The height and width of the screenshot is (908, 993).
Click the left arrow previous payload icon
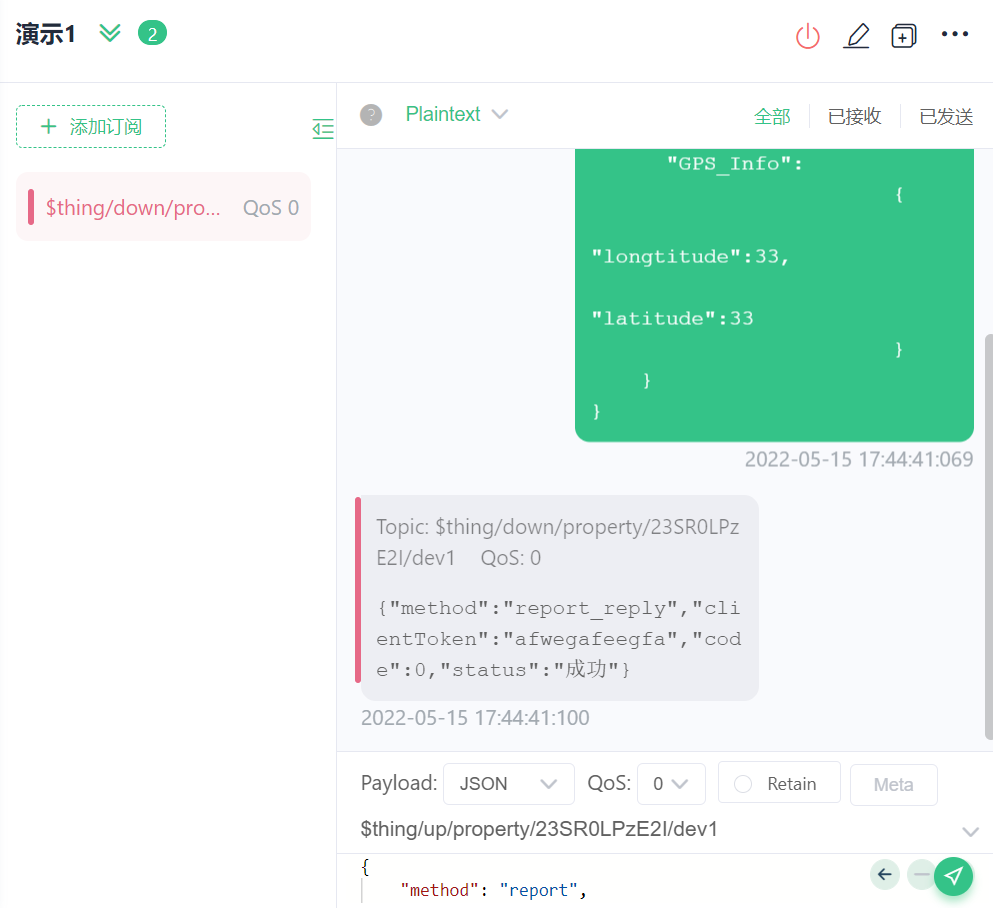(884, 875)
